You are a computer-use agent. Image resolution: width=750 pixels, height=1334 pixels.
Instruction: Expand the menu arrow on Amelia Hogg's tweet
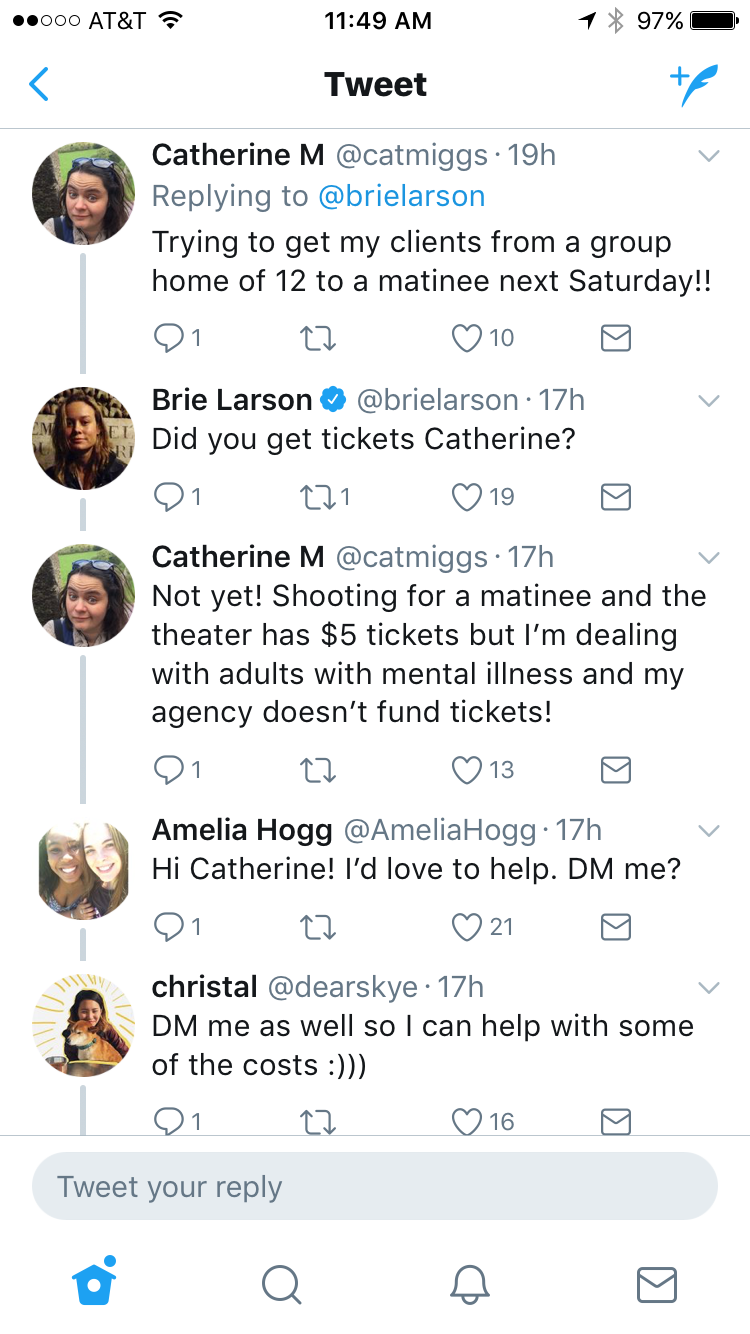[708, 831]
